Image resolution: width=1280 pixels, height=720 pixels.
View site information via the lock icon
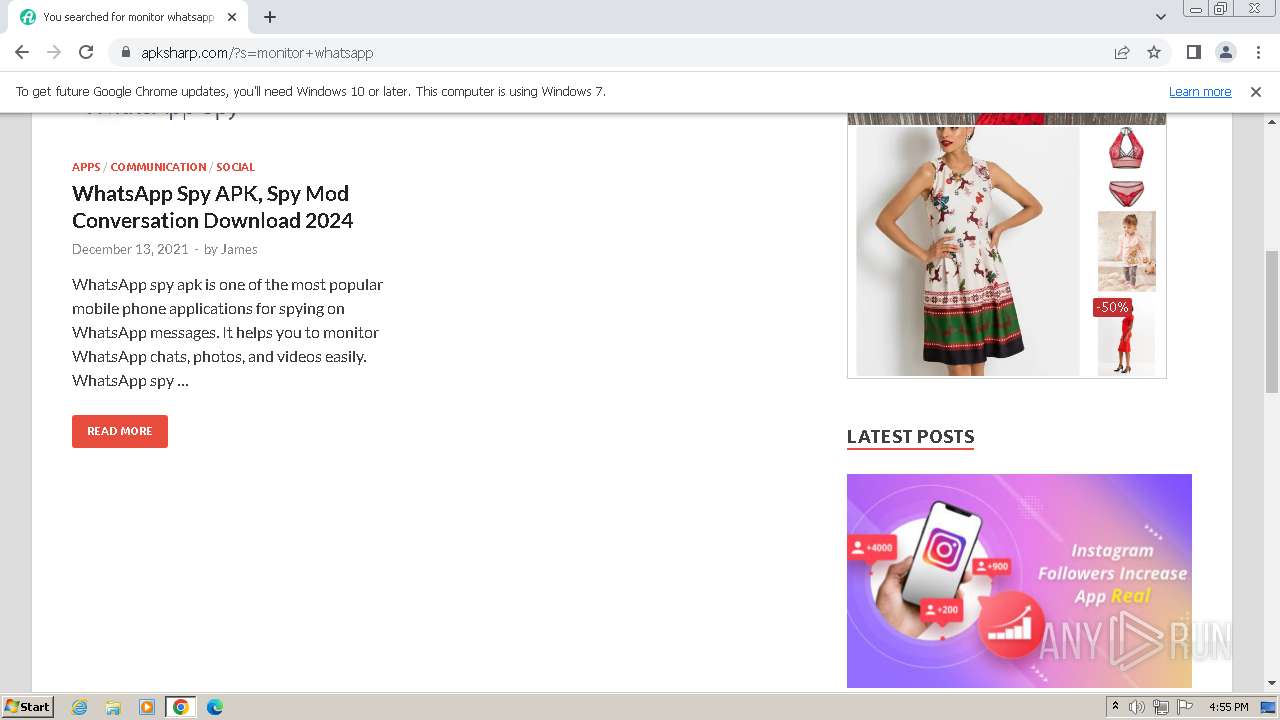coord(125,53)
